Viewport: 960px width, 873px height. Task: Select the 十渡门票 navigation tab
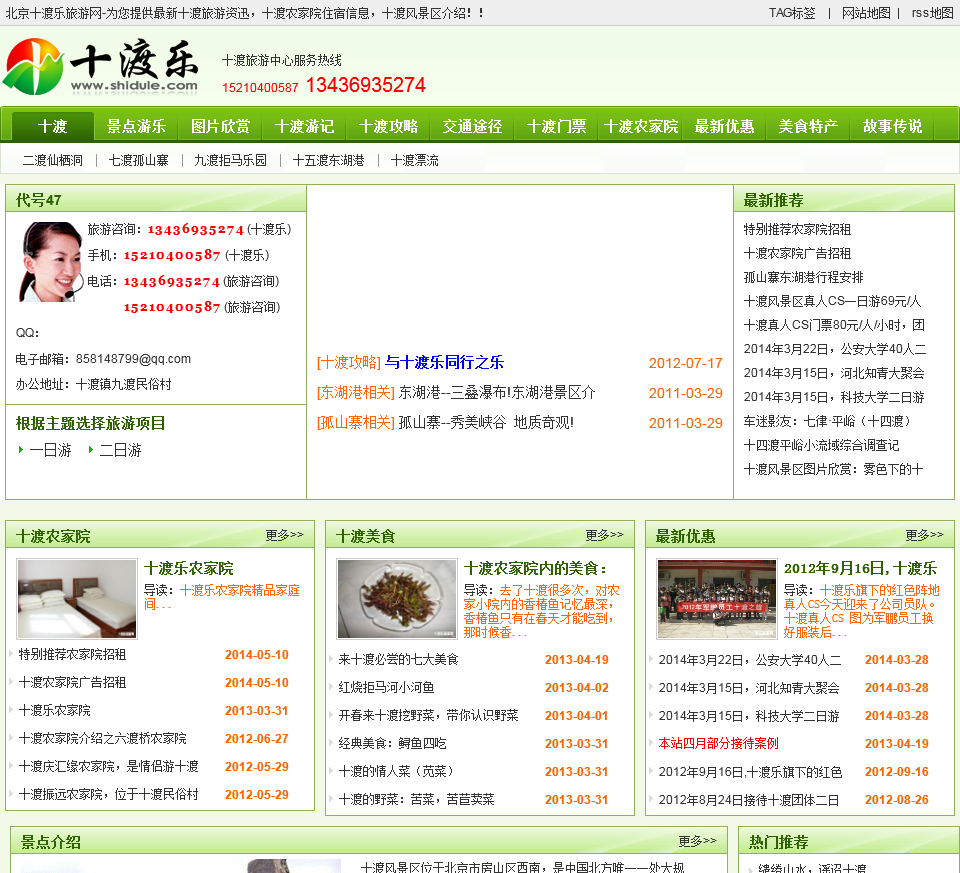pyautogui.click(x=556, y=126)
